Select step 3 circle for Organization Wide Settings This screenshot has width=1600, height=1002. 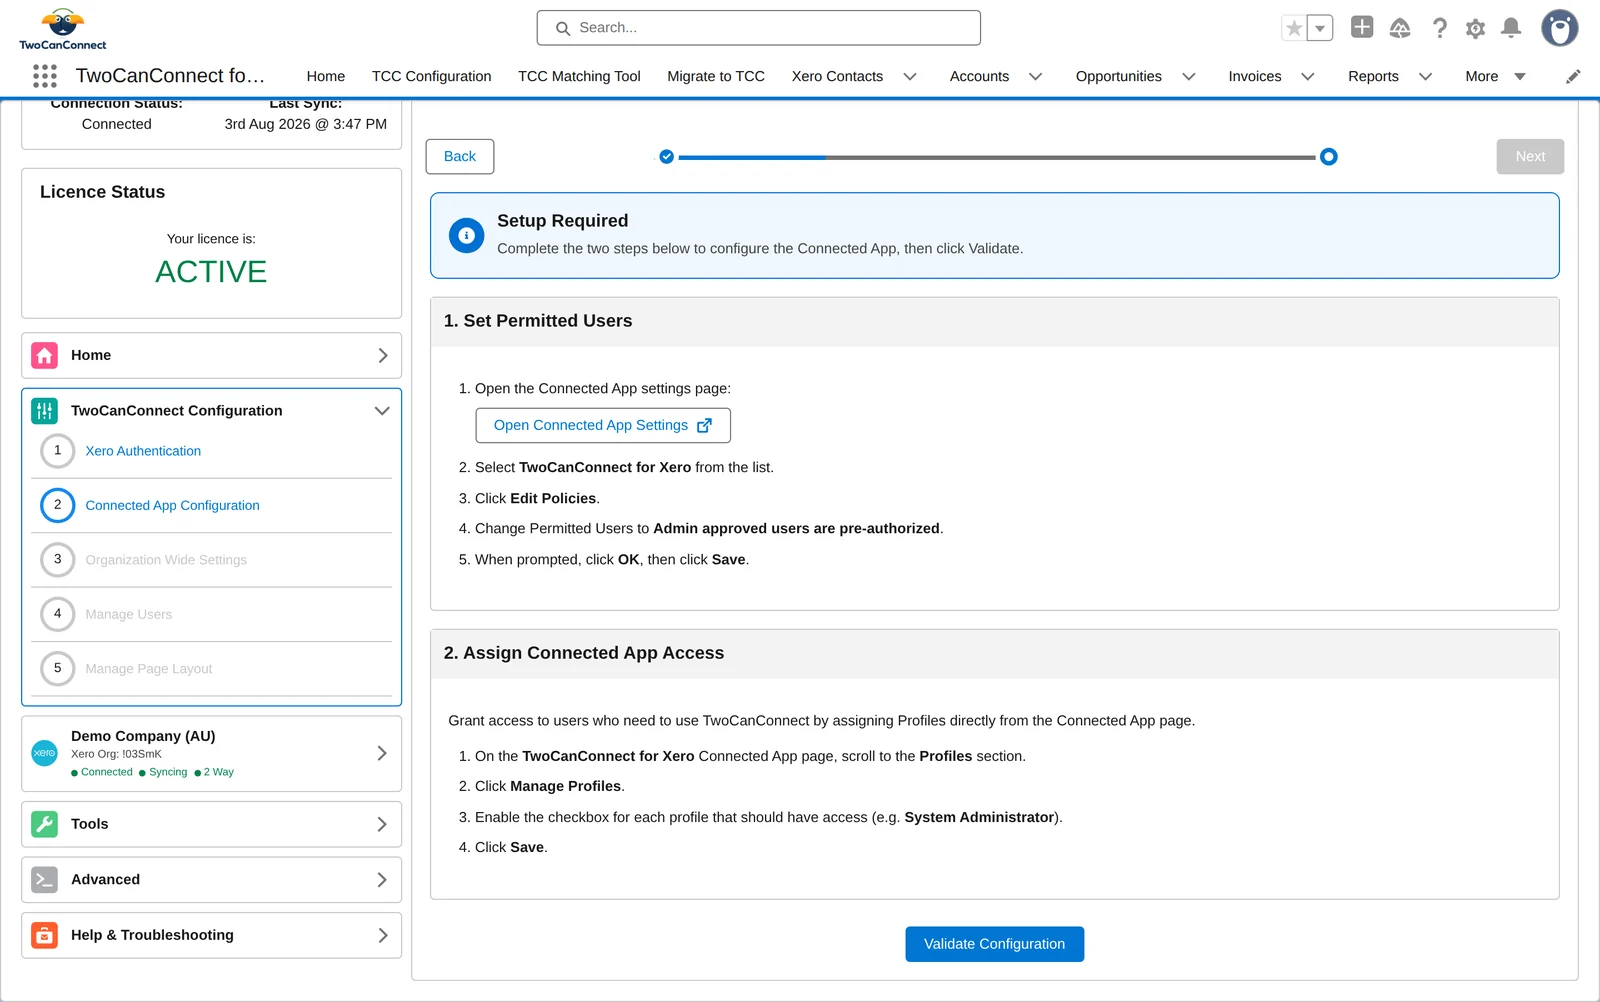coord(57,560)
